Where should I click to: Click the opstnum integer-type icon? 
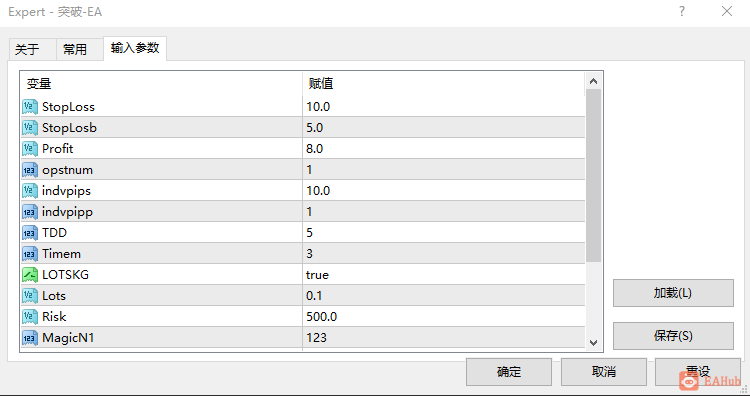30,170
